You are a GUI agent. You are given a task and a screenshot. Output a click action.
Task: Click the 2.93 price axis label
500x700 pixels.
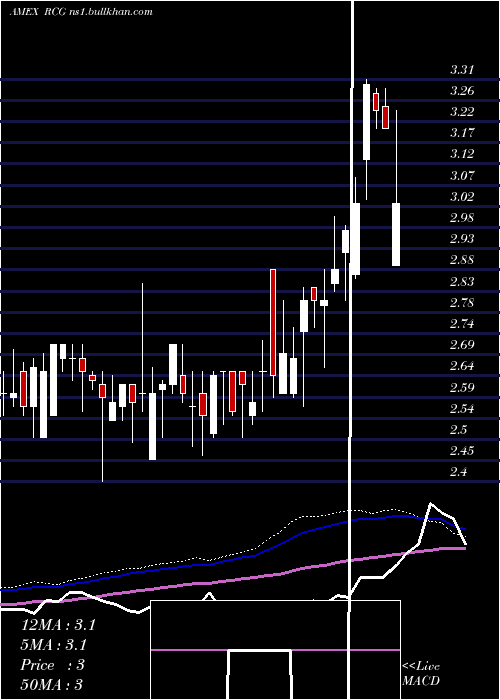pos(462,239)
